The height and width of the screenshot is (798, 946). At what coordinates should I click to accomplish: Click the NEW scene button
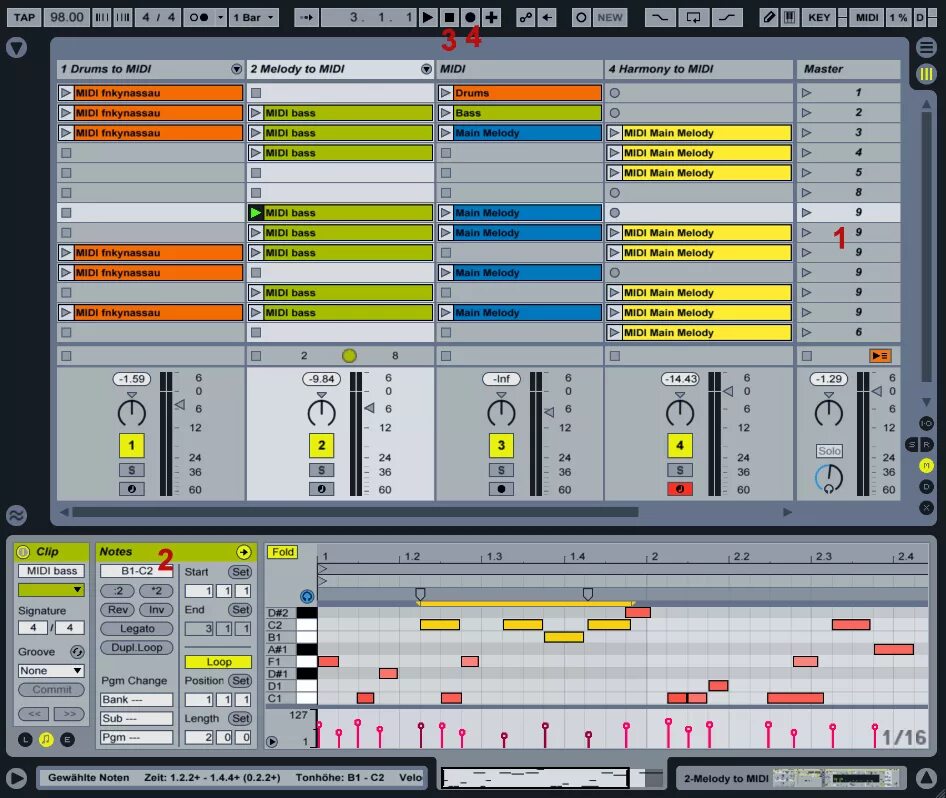[610, 17]
